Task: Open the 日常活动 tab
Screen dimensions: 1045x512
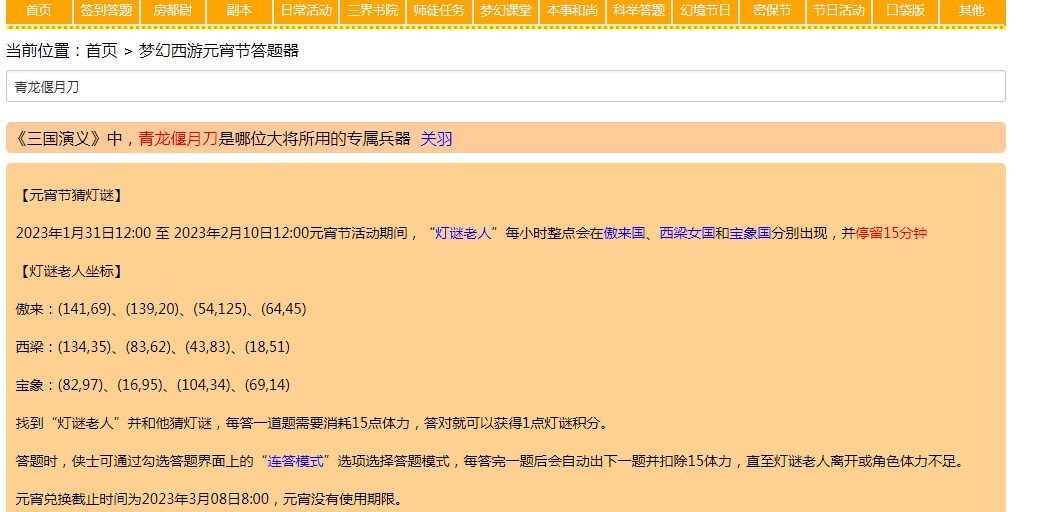Action: (306, 11)
